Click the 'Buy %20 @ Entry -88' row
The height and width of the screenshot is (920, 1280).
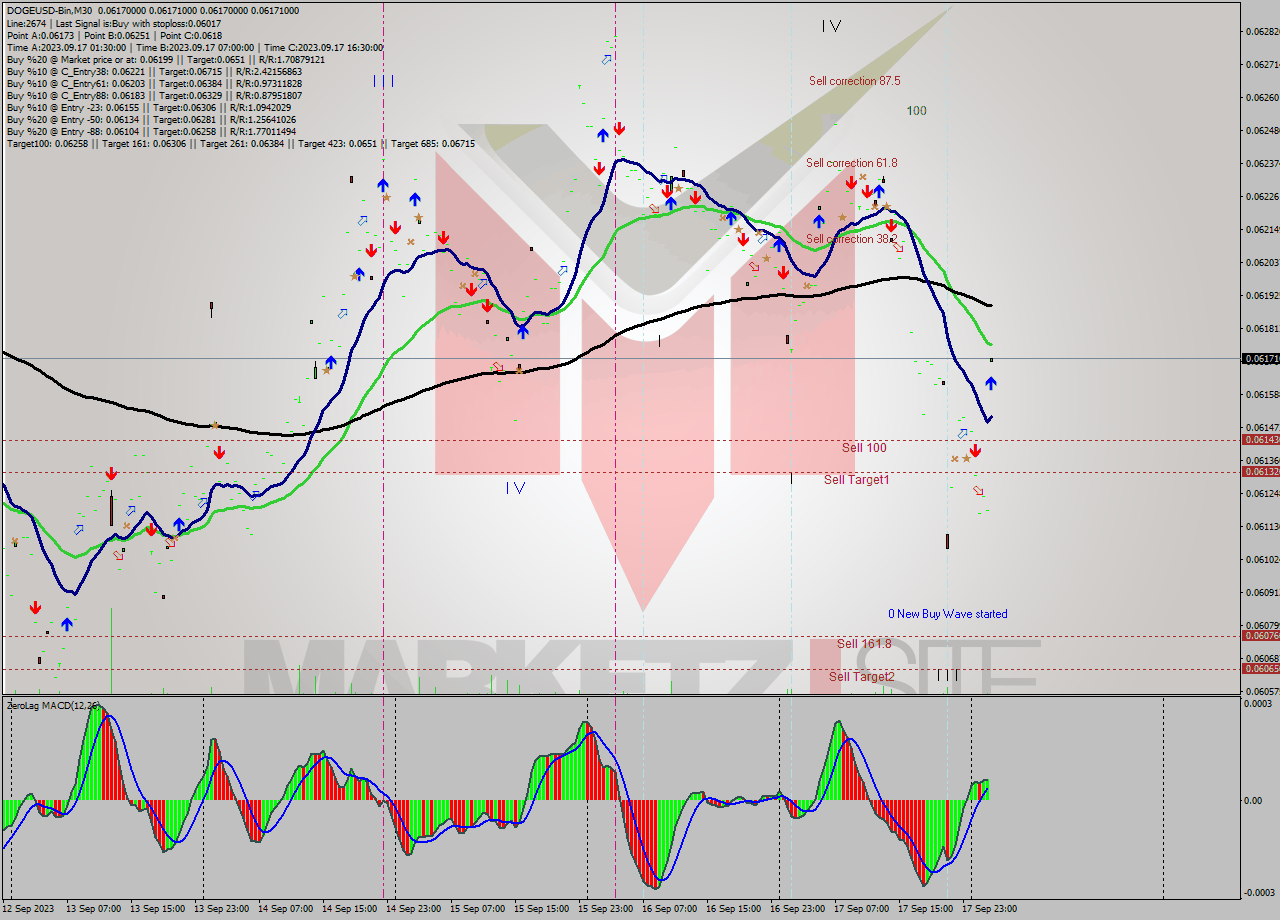pos(150,131)
